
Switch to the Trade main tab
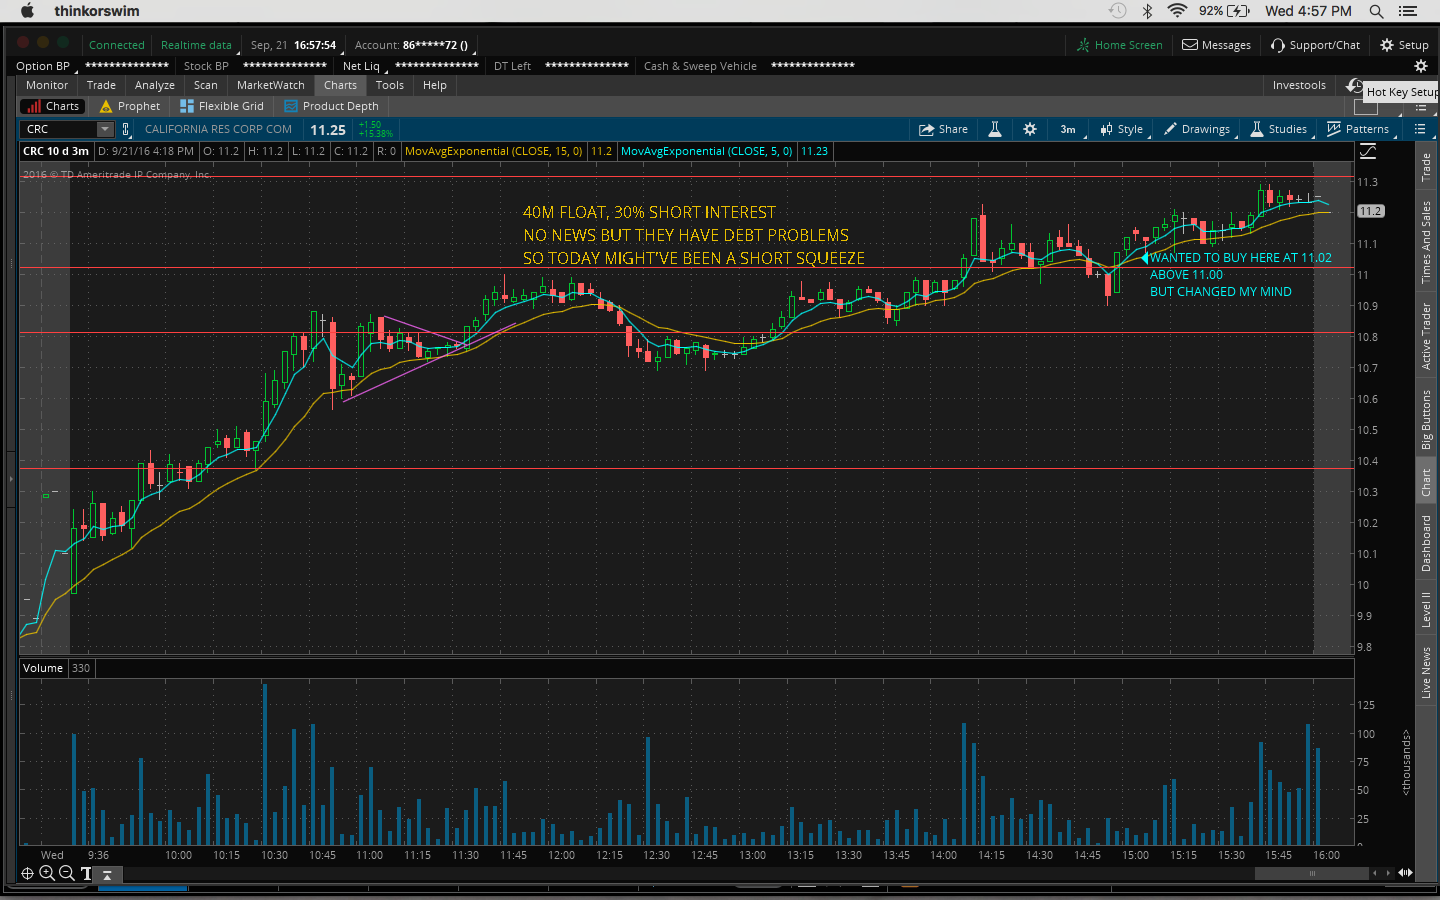click(101, 85)
